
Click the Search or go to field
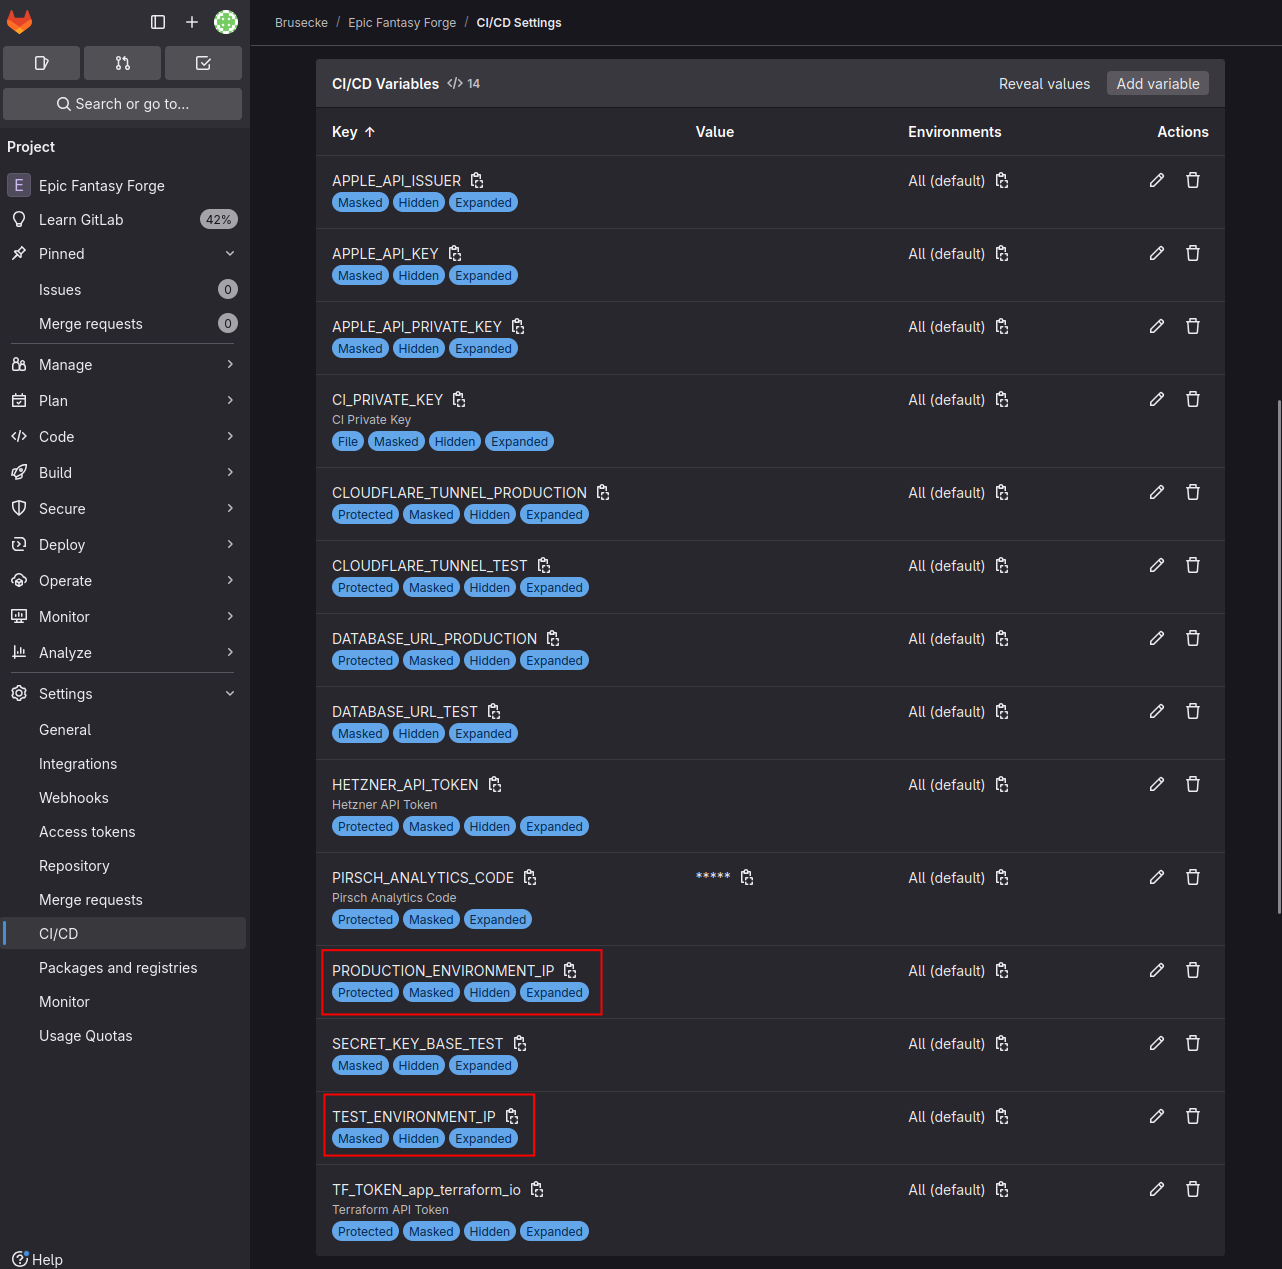coord(123,104)
